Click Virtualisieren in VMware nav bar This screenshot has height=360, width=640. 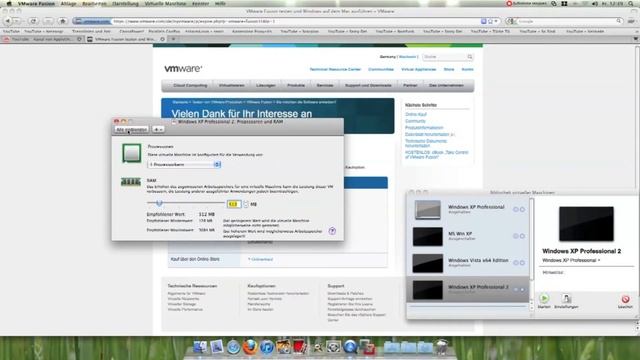point(231,85)
